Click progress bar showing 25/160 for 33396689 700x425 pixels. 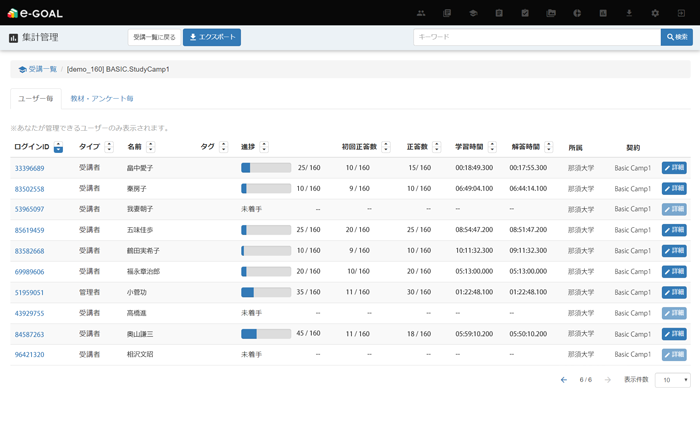(266, 168)
